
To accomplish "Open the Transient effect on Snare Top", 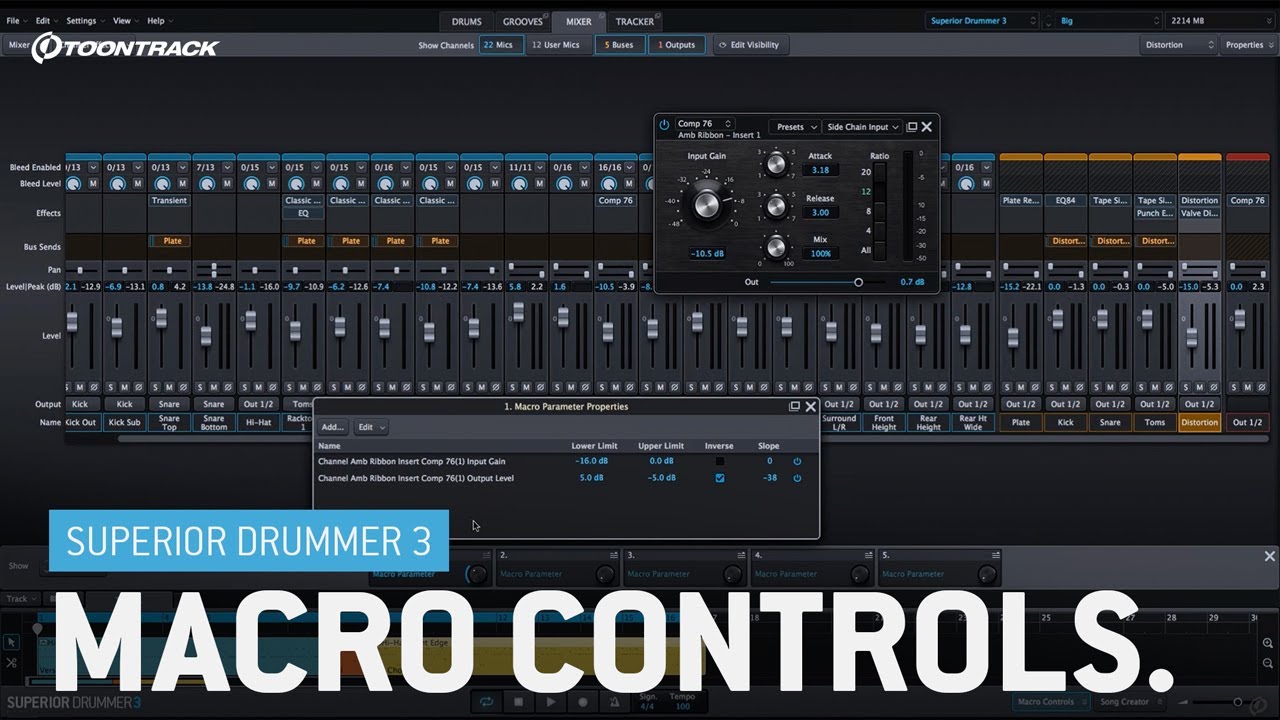I will coord(169,200).
